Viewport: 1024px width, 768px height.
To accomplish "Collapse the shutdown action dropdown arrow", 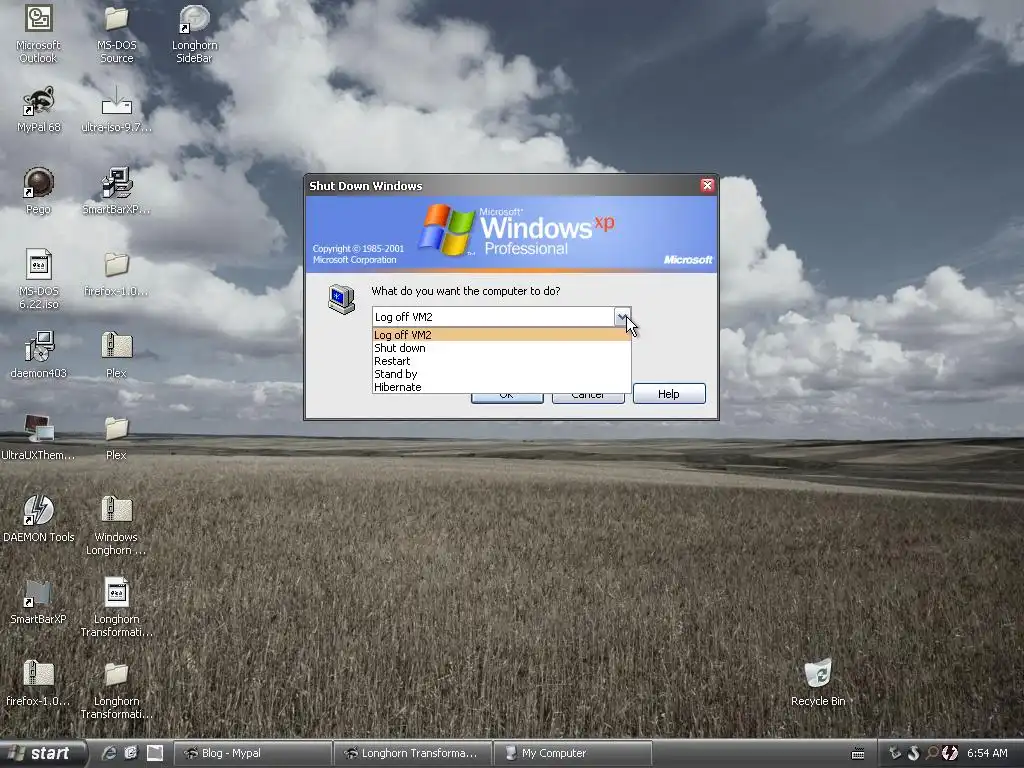I will tap(622, 317).
